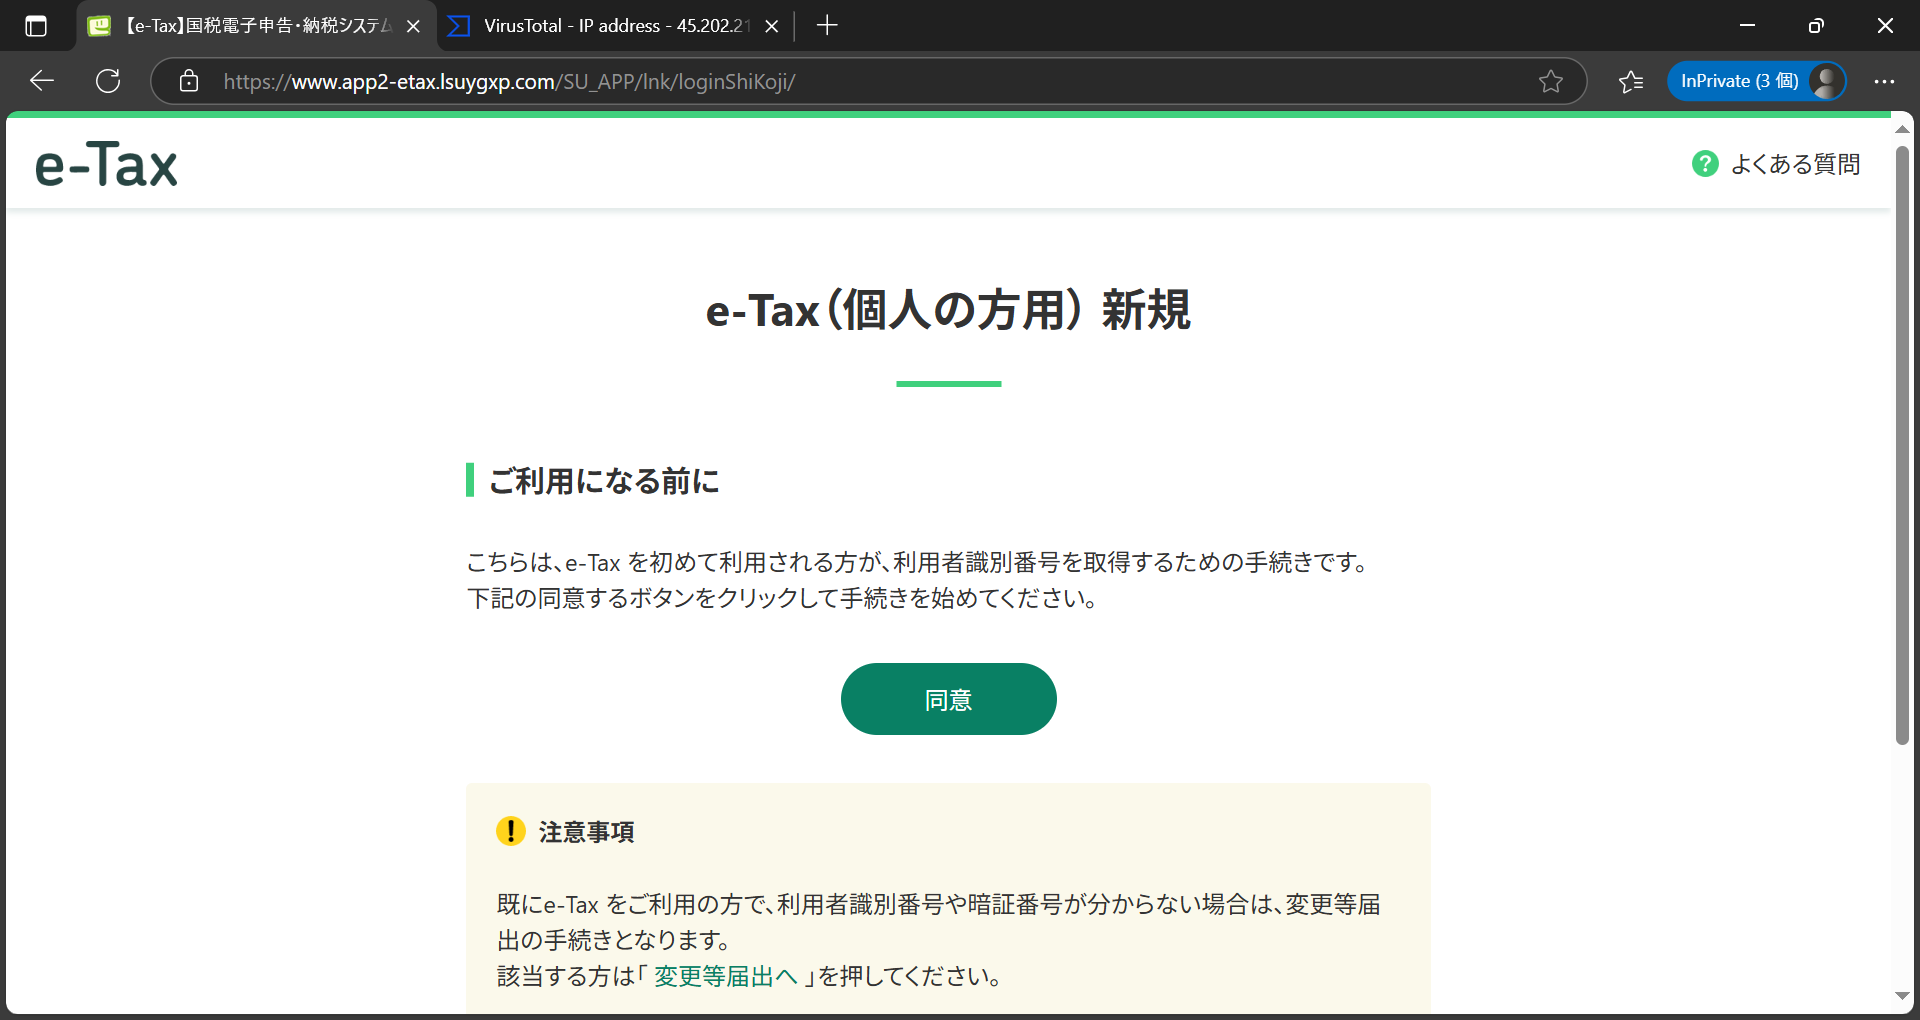Open よくある質問 help link
The height and width of the screenshot is (1020, 1920).
[x=1795, y=164]
